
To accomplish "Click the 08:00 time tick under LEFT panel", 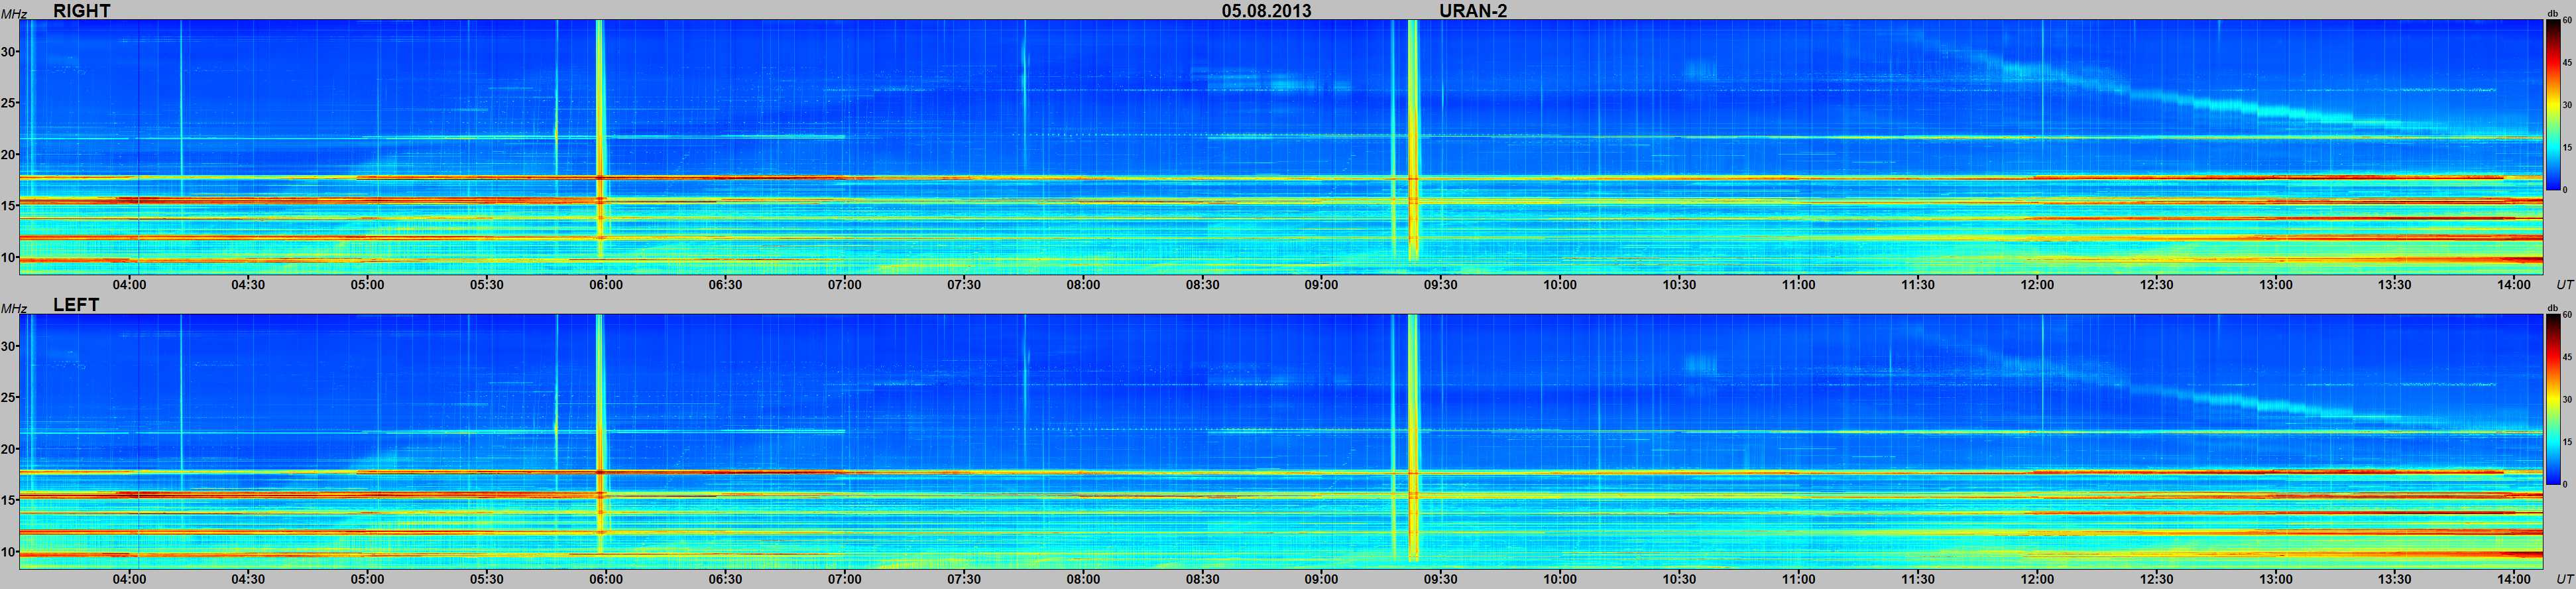I will tap(1083, 579).
